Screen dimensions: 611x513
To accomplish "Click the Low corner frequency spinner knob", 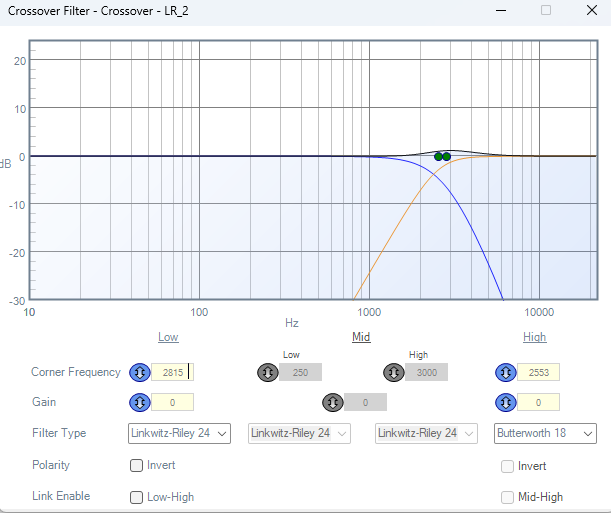I will coord(140,372).
